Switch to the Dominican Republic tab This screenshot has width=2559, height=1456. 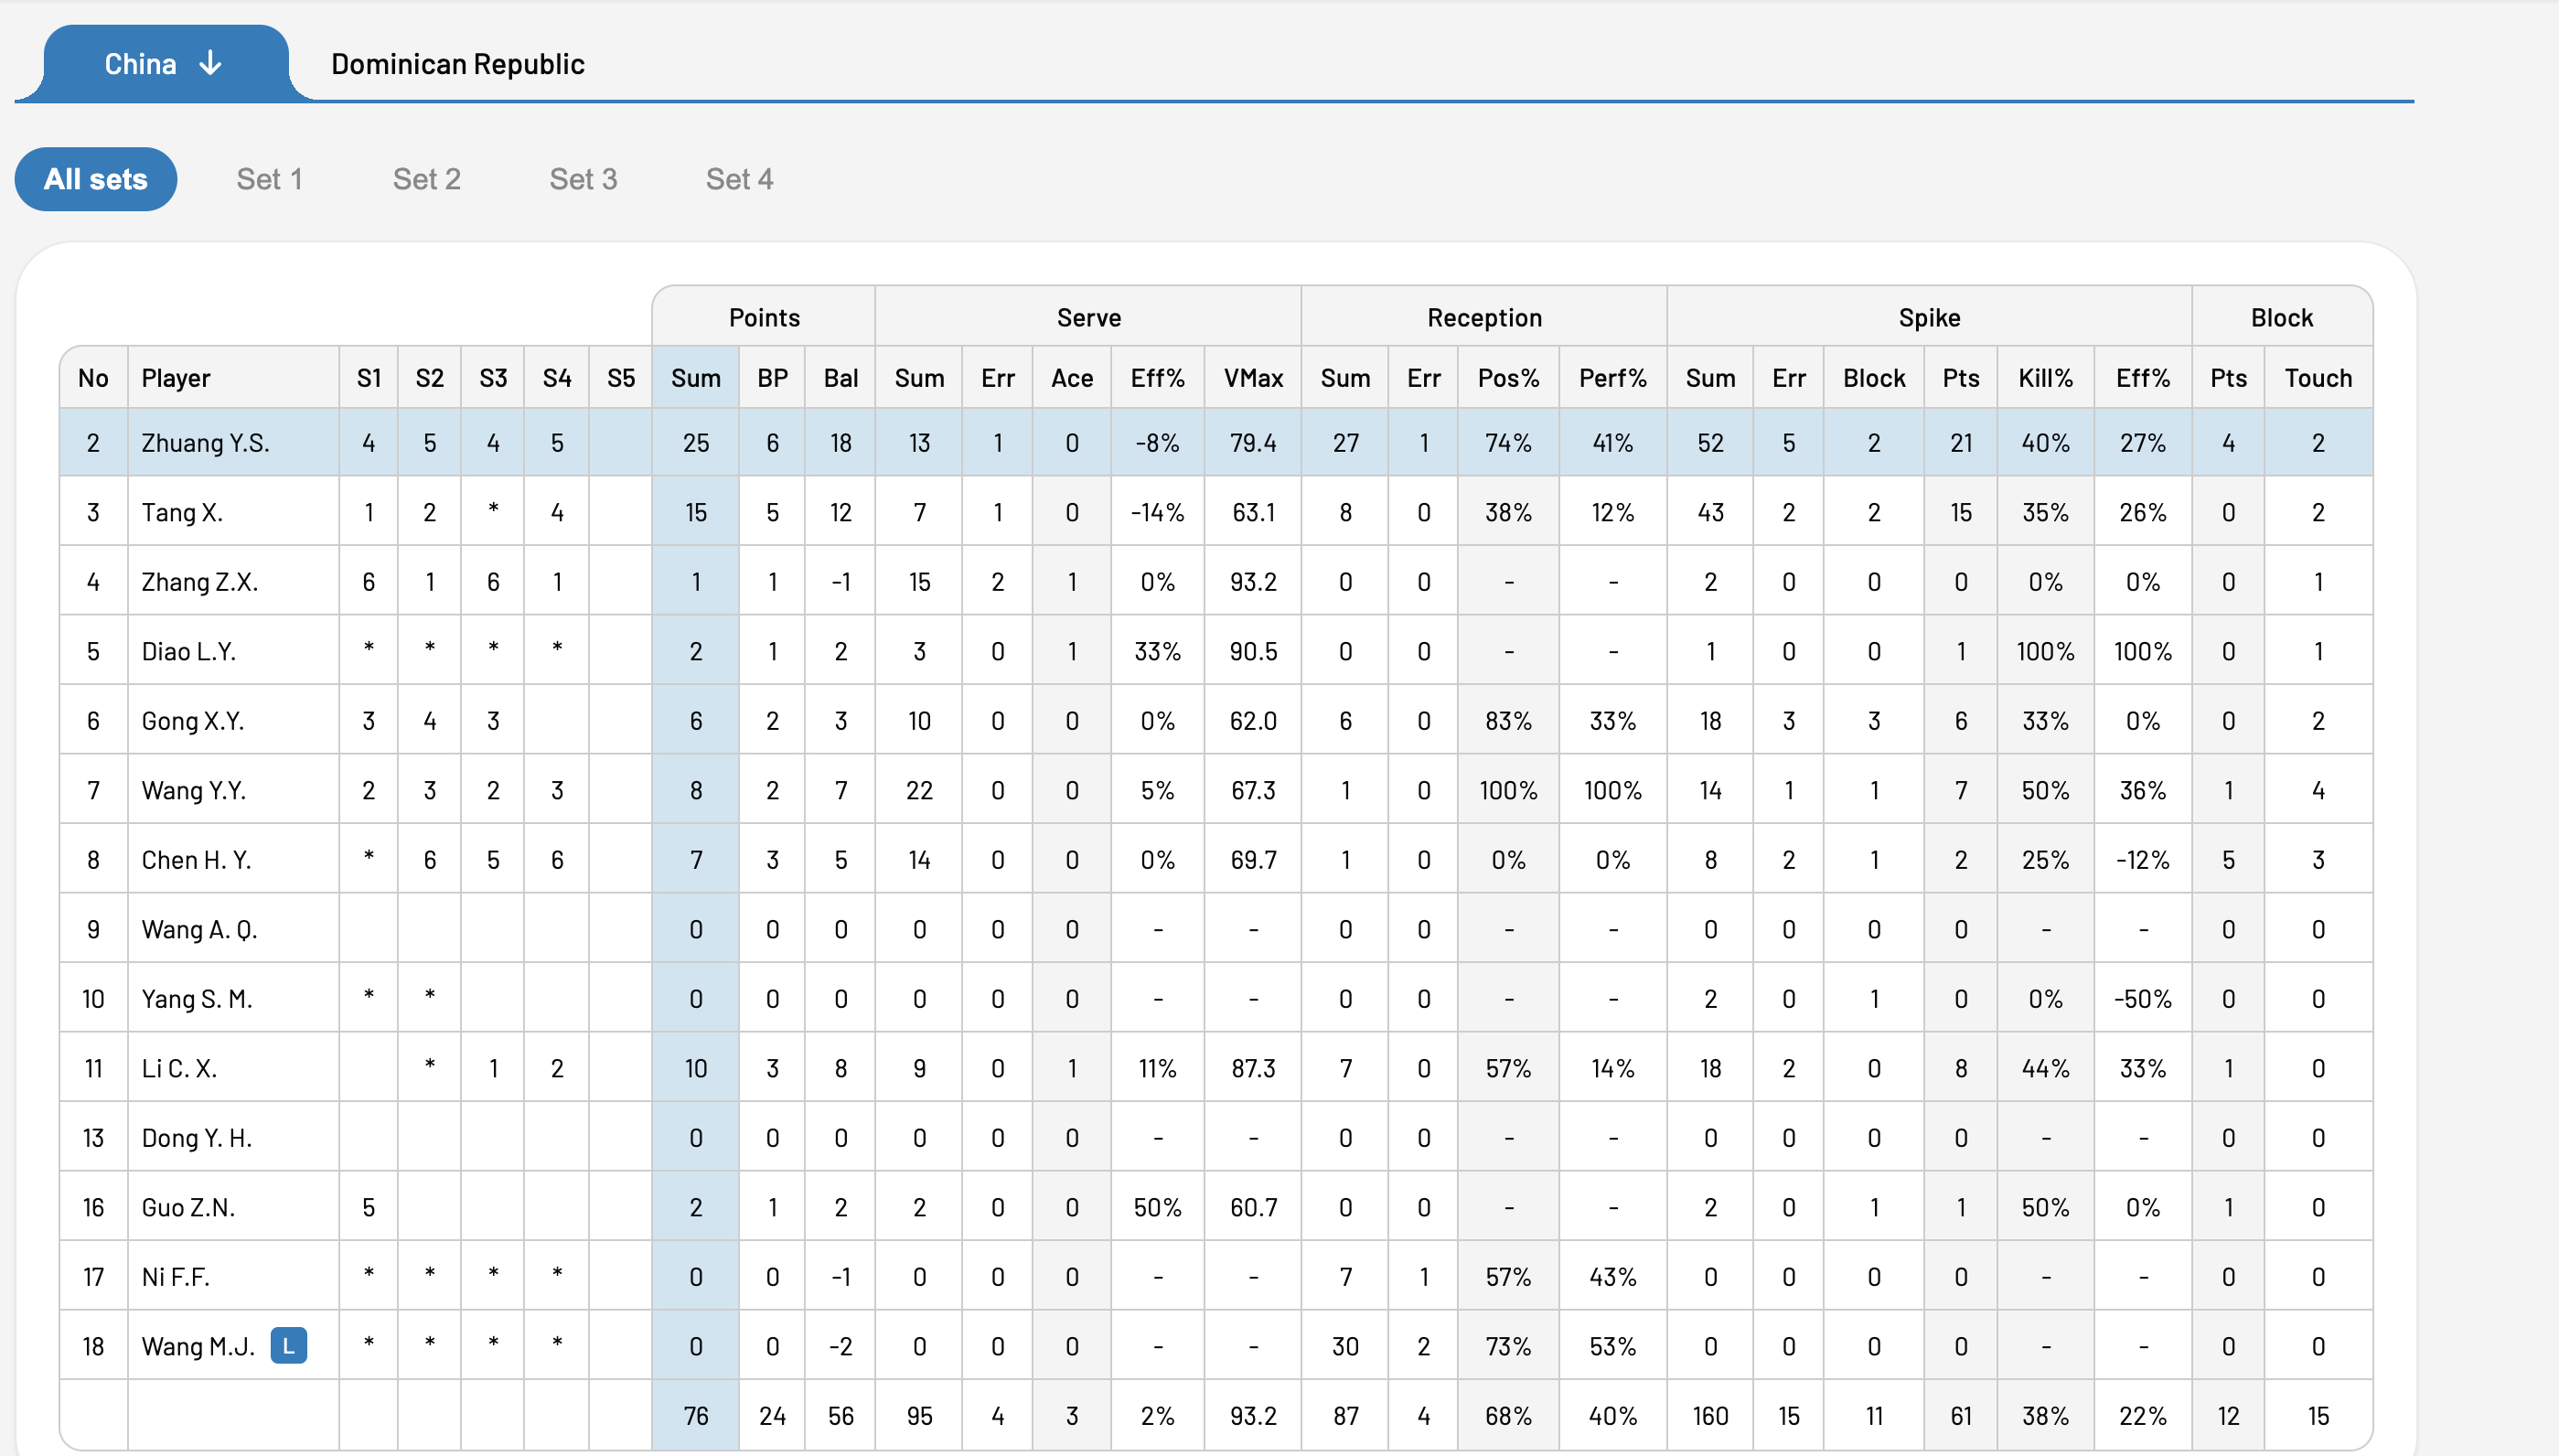tap(458, 64)
